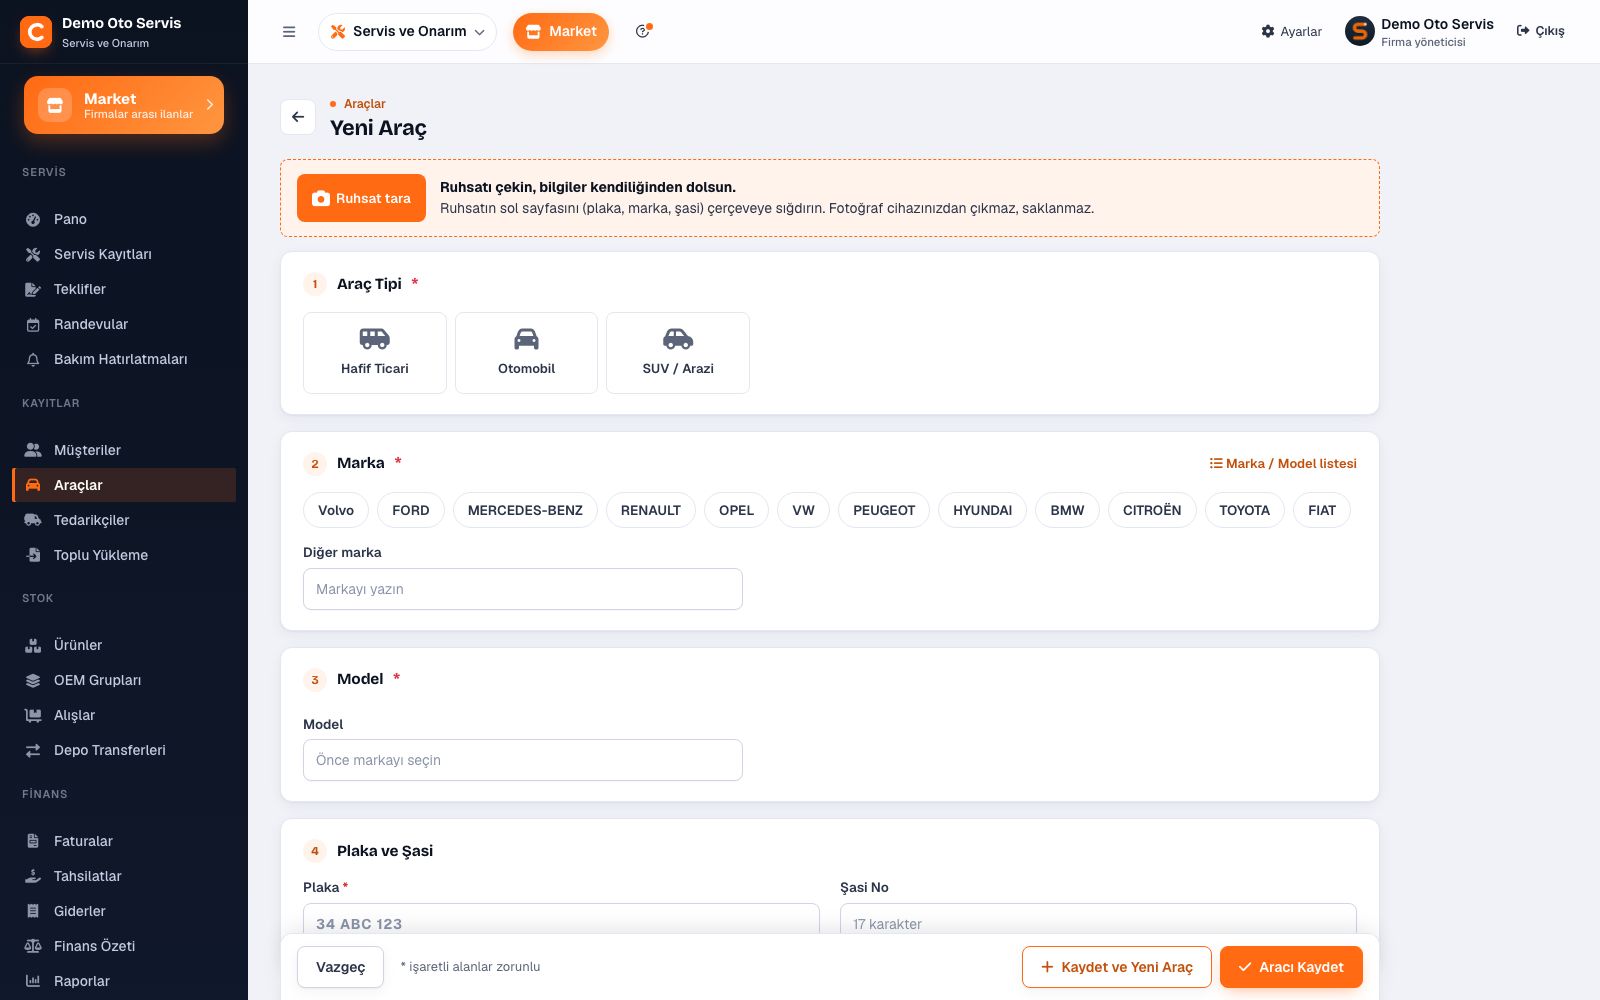Click Kaydet ve Yeni Araç button
This screenshot has height=1000, width=1600.
[x=1117, y=967]
